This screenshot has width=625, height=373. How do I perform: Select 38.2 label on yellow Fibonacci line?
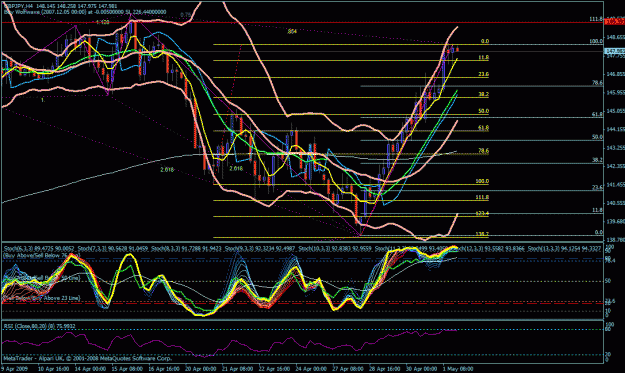(x=483, y=95)
